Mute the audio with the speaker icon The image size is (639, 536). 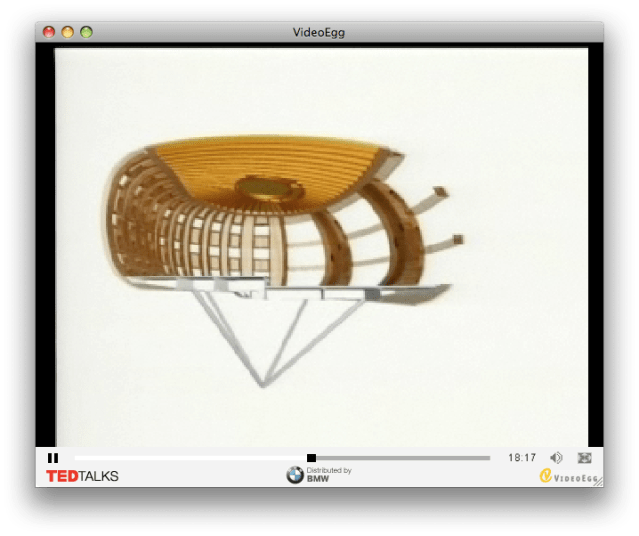point(556,458)
